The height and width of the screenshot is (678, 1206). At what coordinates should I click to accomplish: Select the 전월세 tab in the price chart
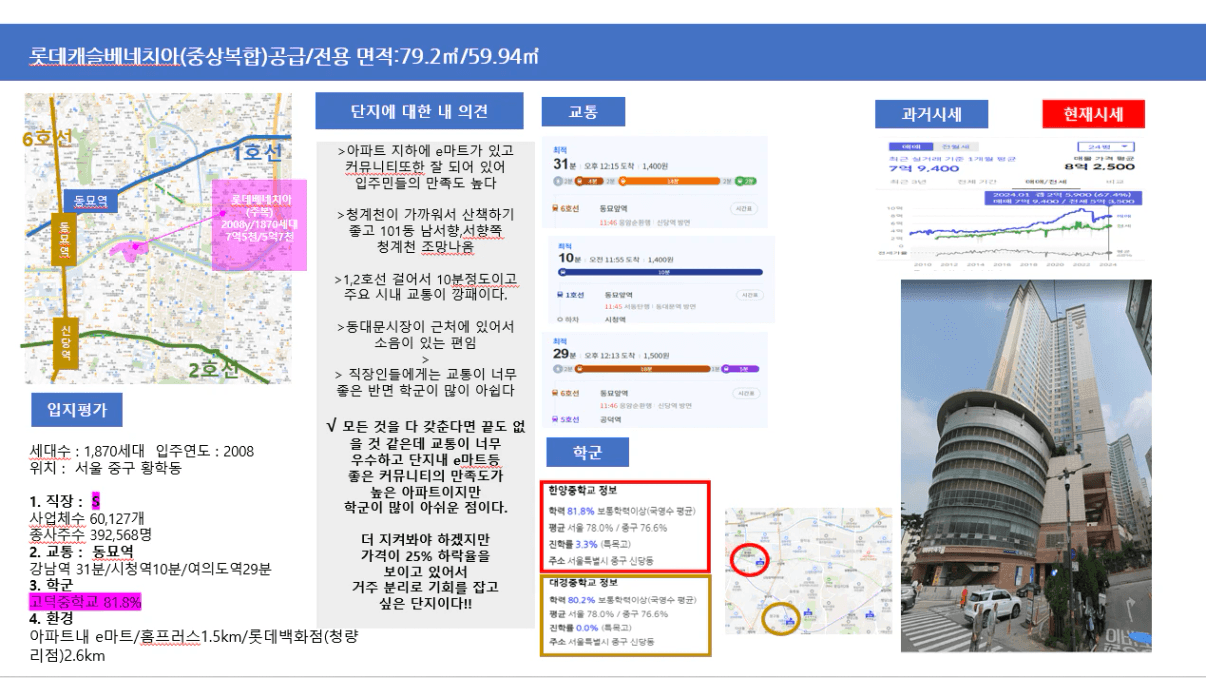tap(955, 147)
